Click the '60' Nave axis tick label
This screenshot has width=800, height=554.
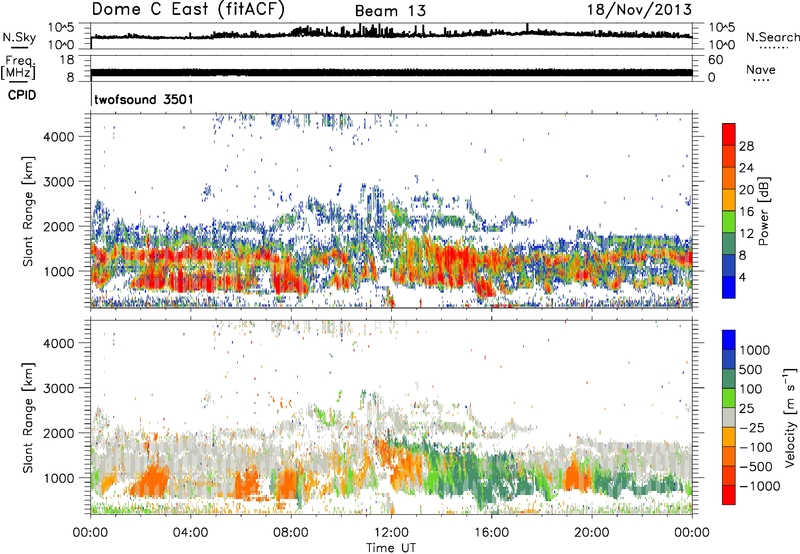pyautogui.click(x=716, y=60)
